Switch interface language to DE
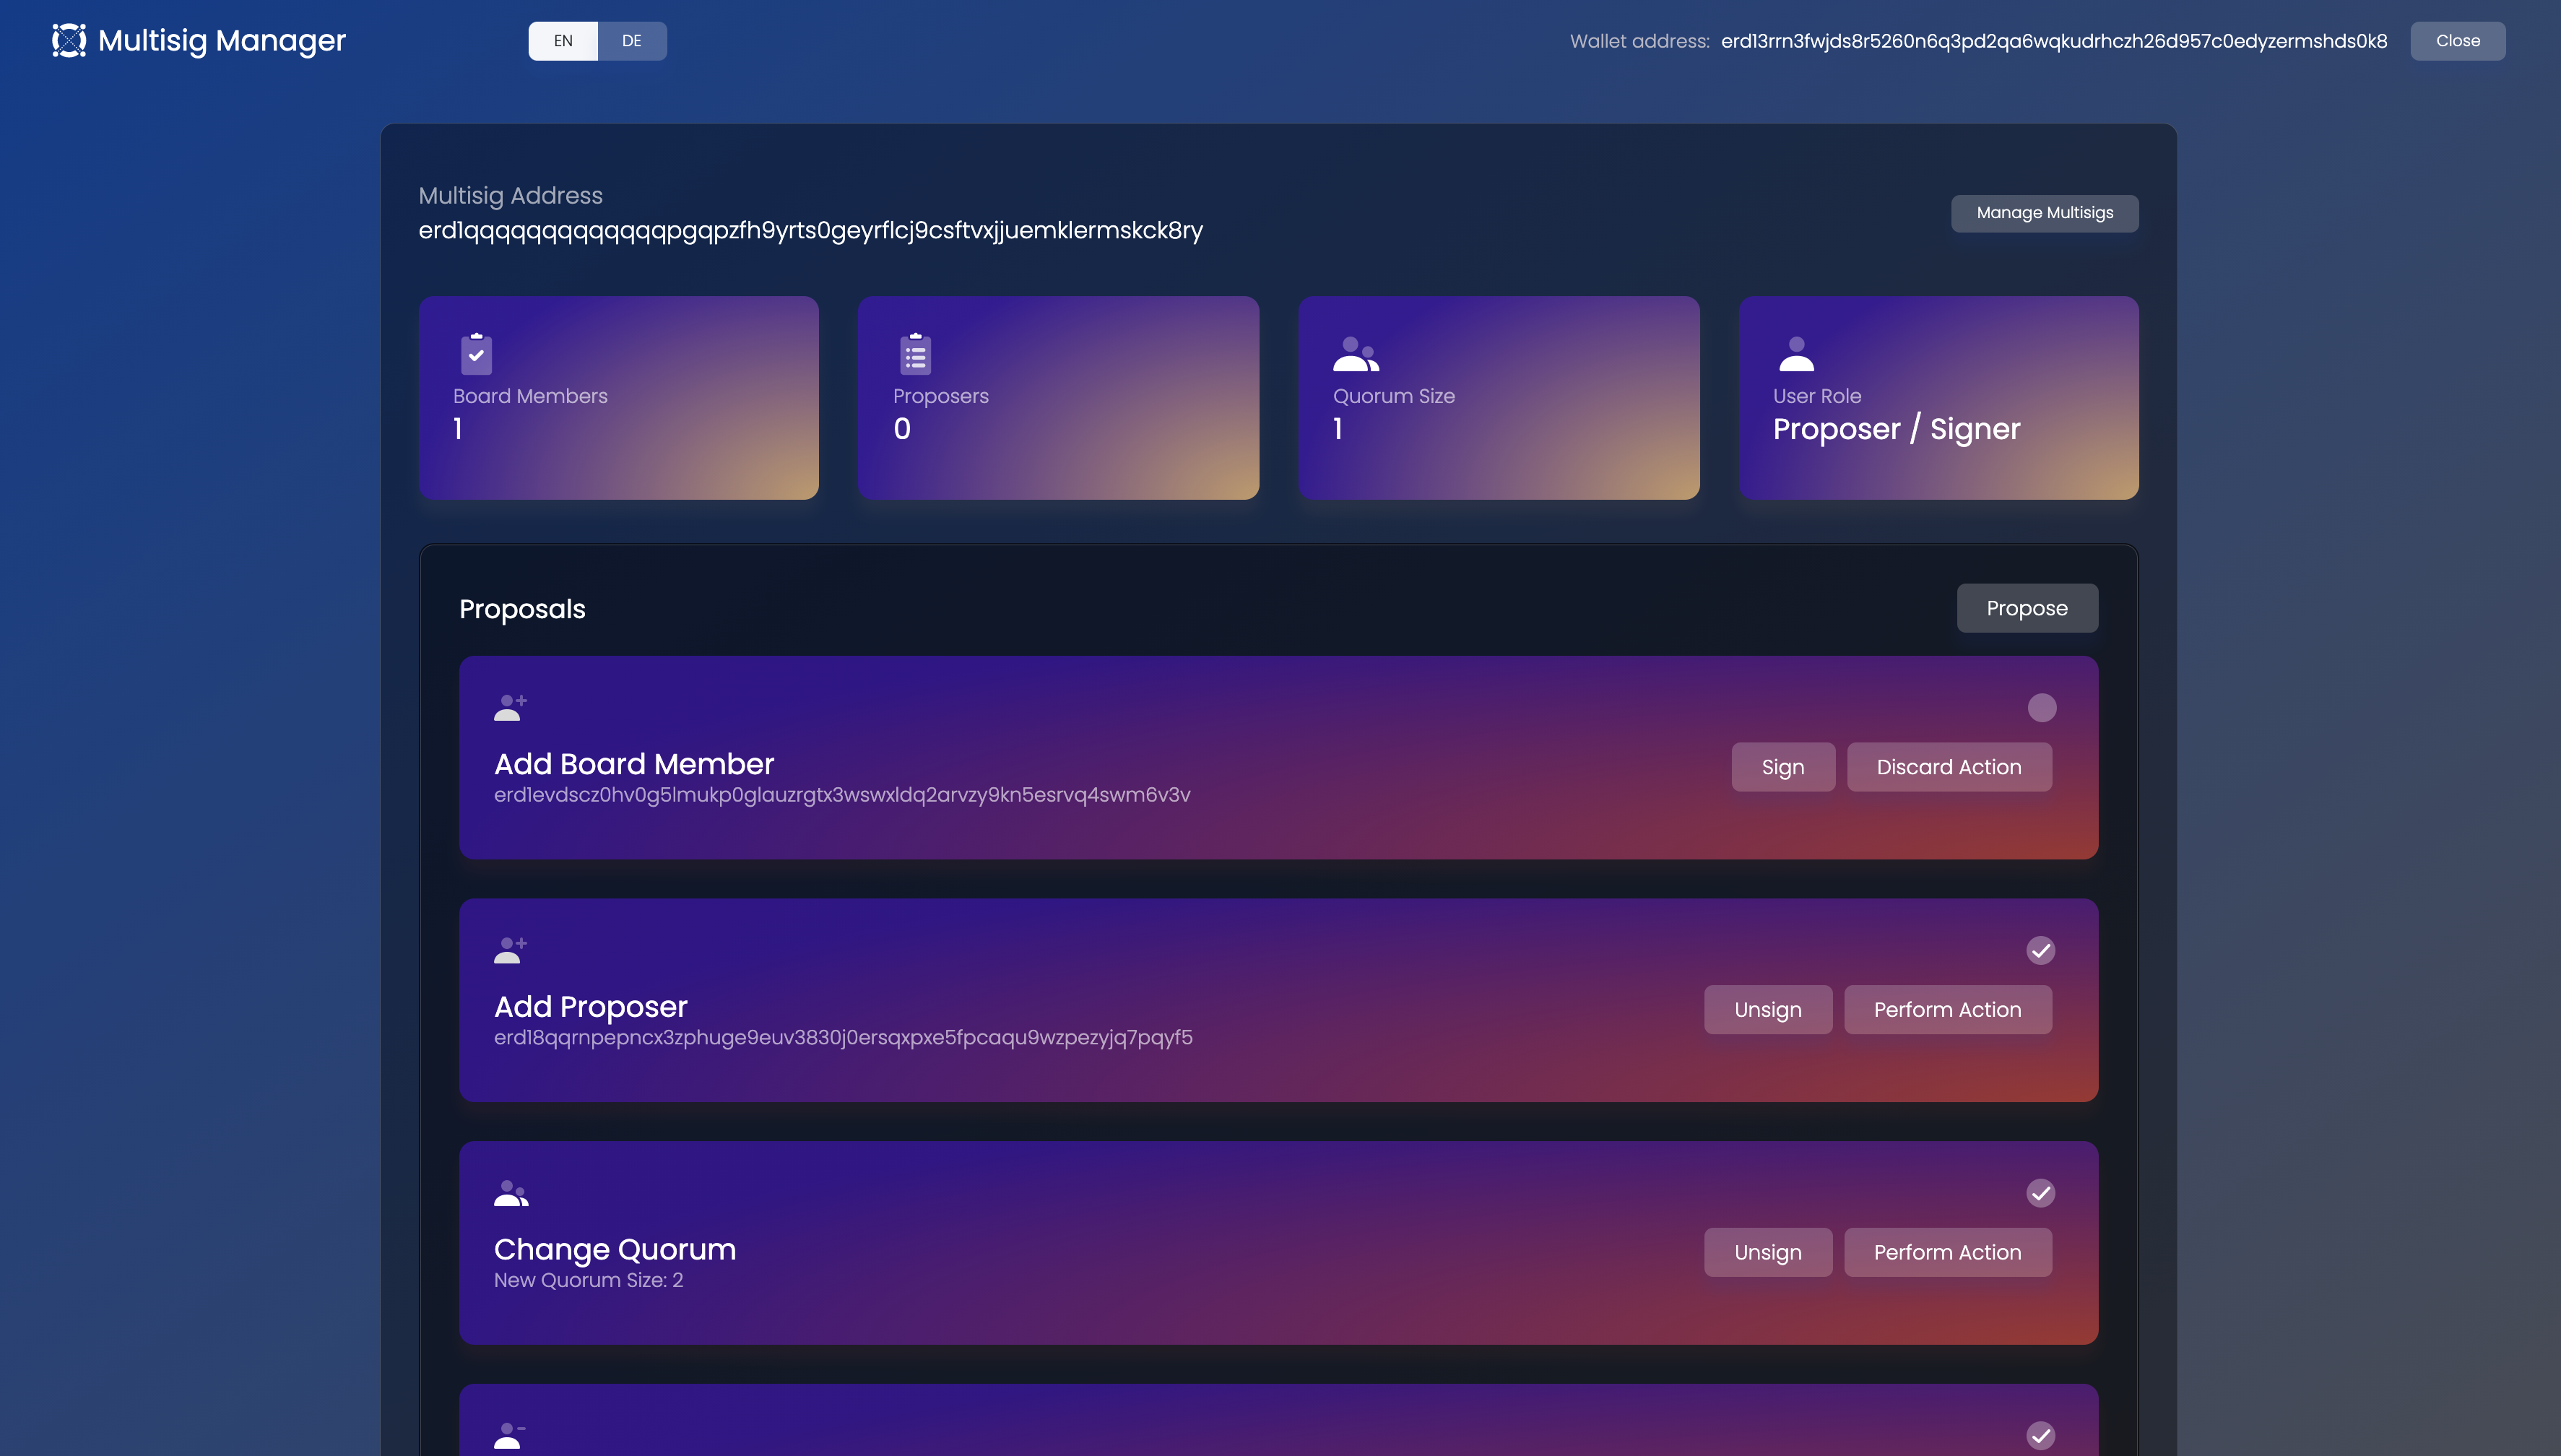Screen dimensions: 2561x1456 pyautogui.click(x=630, y=40)
